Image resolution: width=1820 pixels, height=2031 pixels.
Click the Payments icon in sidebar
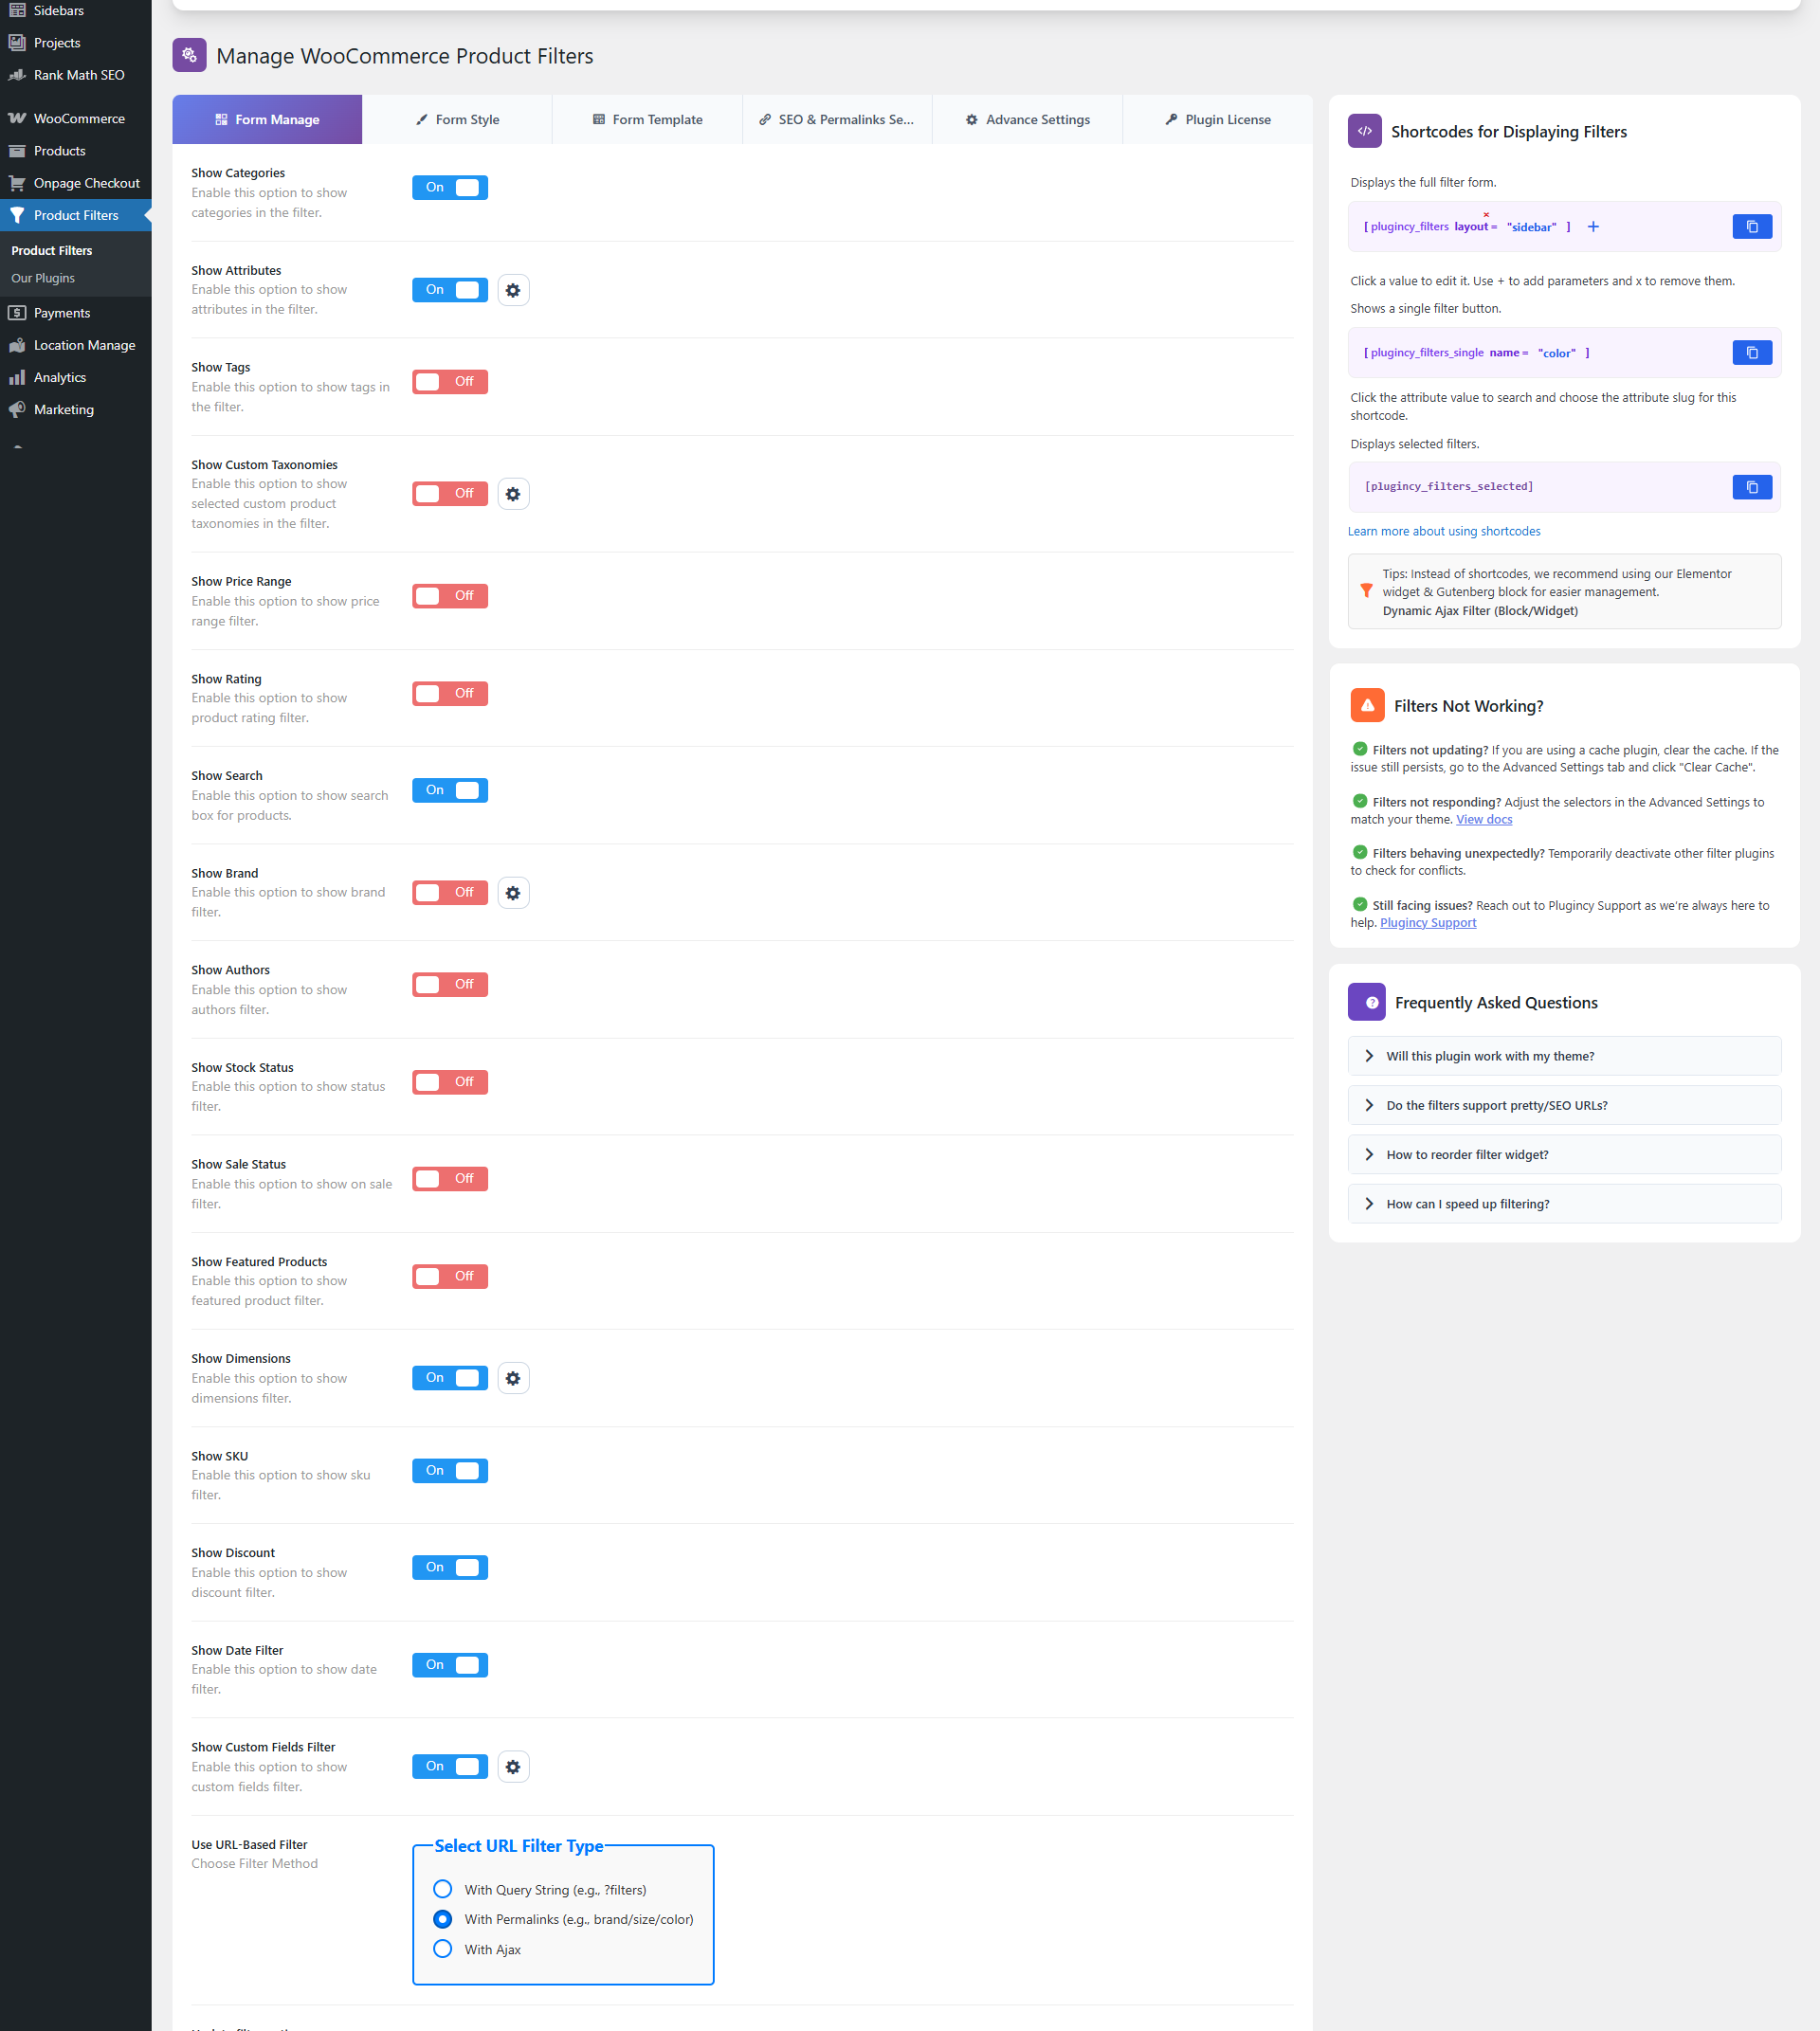[x=17, y=313]
